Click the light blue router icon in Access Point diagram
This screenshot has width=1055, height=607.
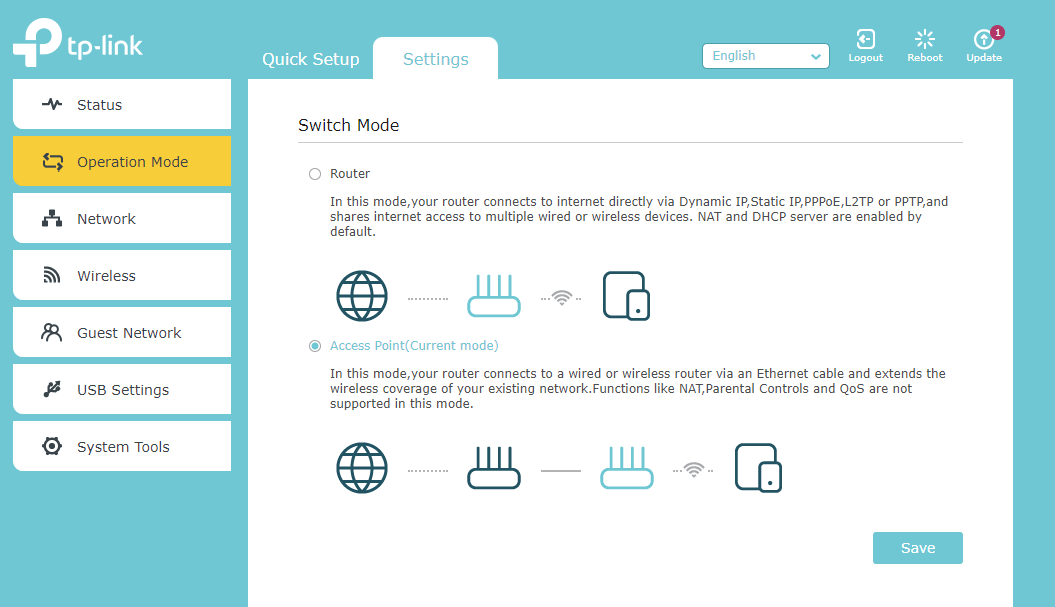626,468
